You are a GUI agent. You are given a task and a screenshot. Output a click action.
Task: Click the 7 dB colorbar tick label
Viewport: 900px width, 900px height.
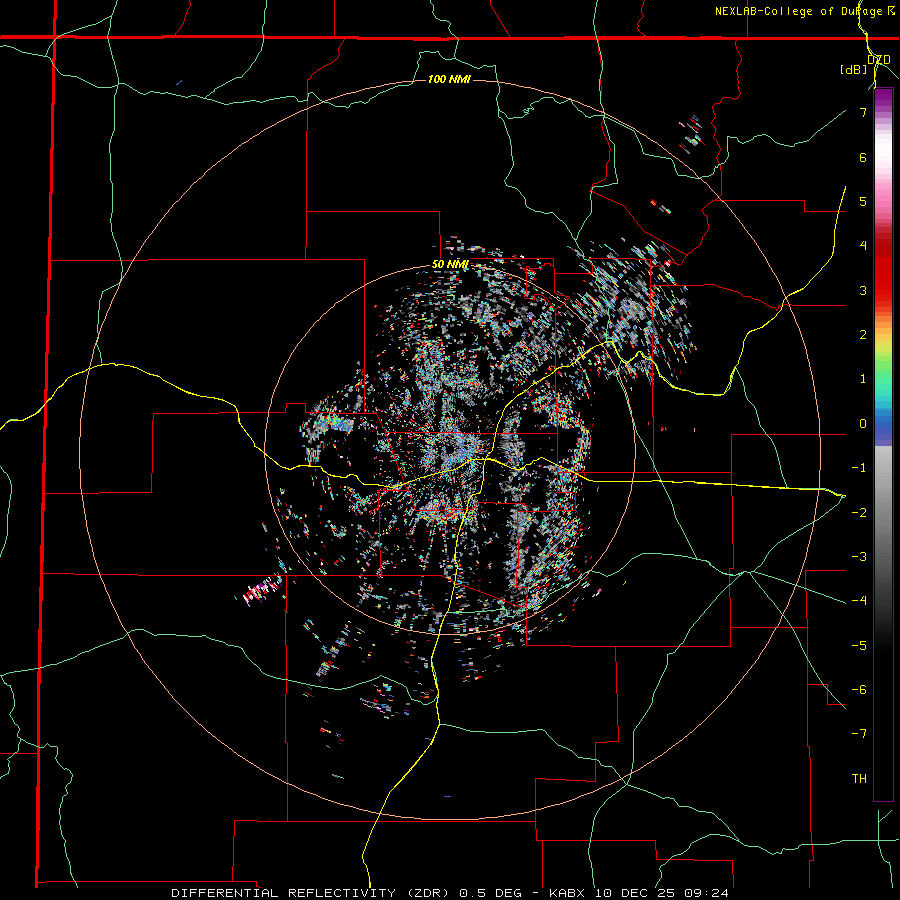pos(863,112)
